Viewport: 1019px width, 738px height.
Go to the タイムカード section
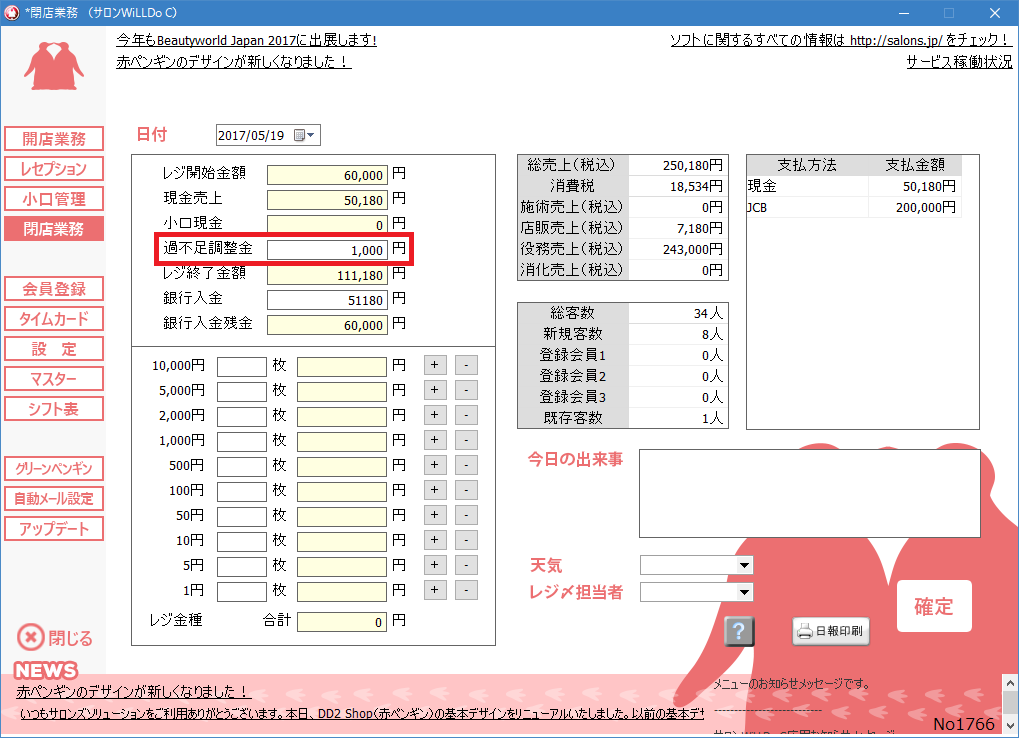click(x=54, y=319)
